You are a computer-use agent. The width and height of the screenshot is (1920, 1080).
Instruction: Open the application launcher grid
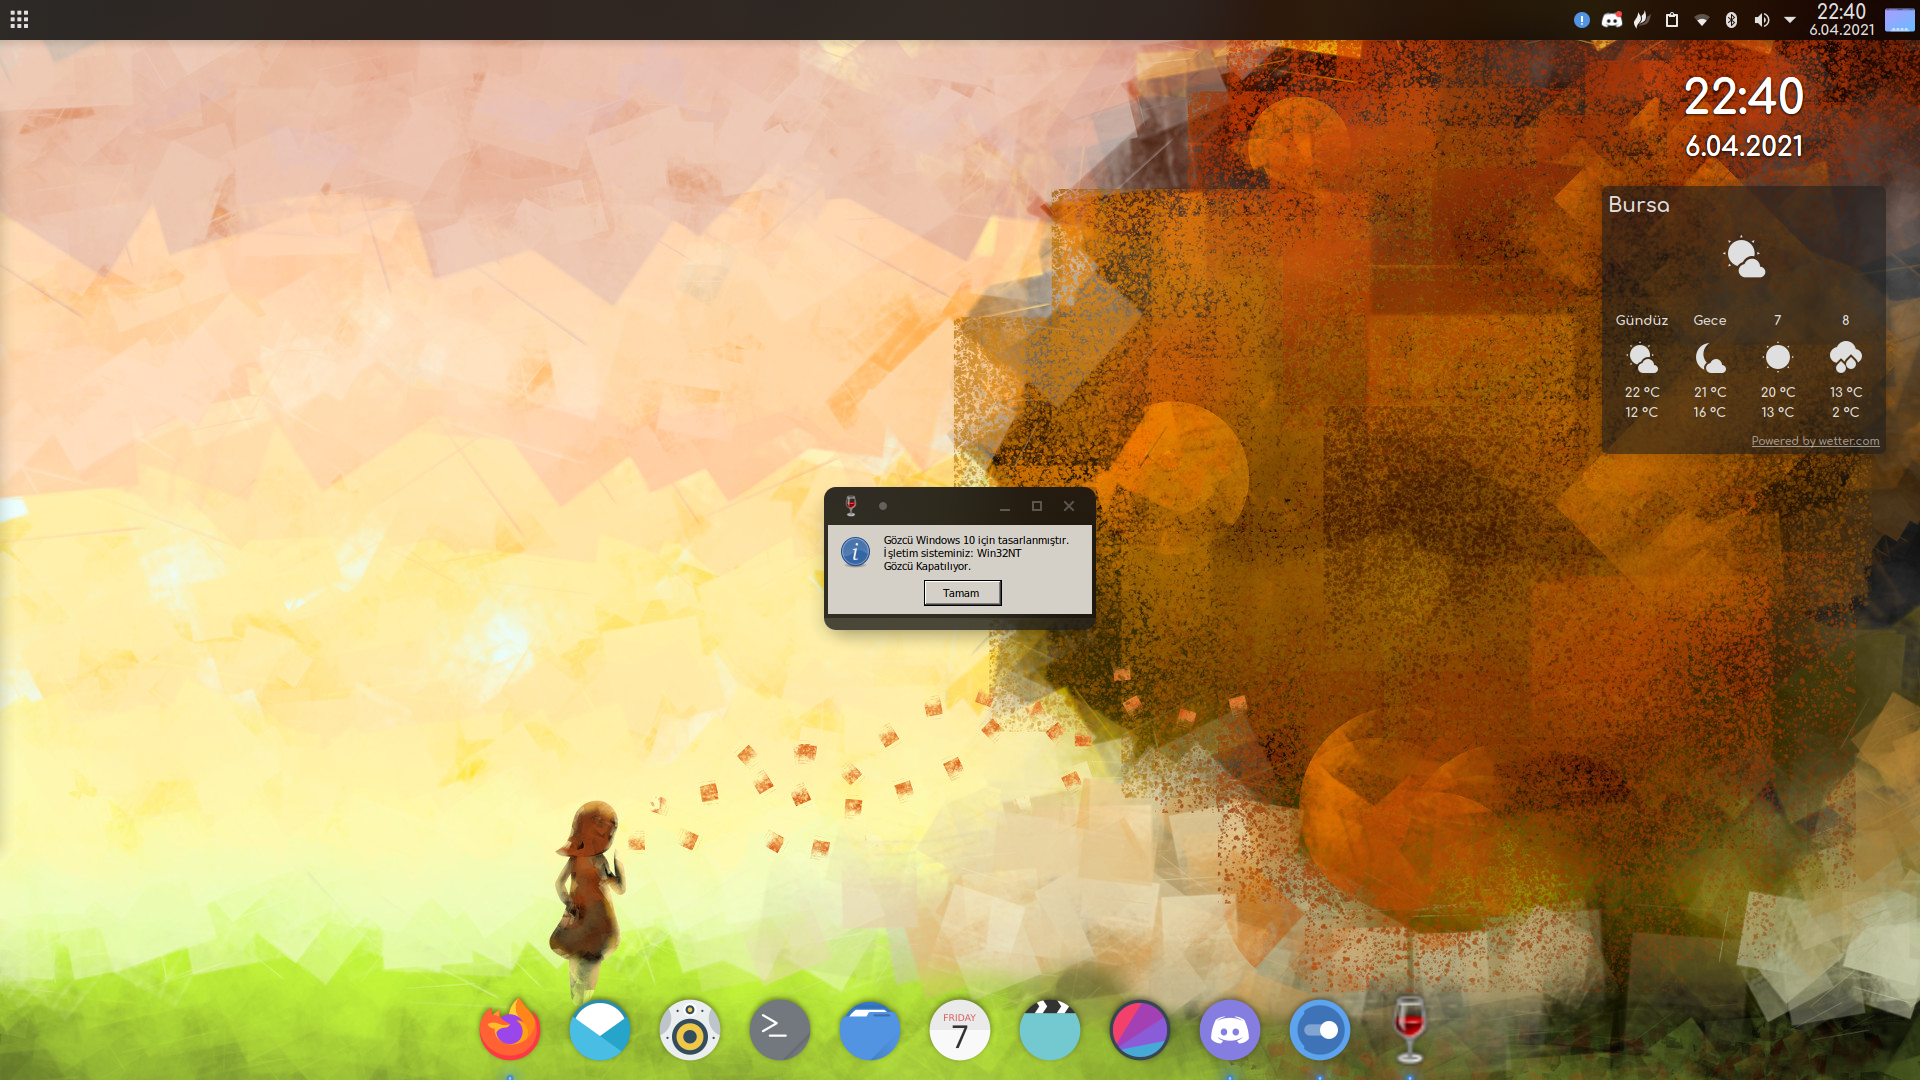click(x=19, y=20)
